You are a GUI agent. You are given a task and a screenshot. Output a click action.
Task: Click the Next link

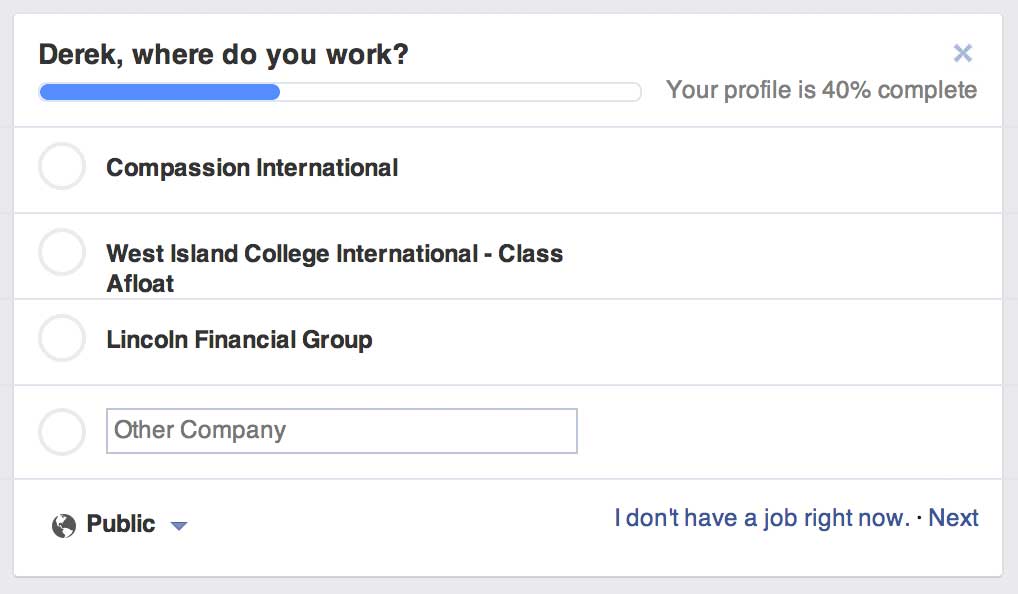tap(953, 518)
